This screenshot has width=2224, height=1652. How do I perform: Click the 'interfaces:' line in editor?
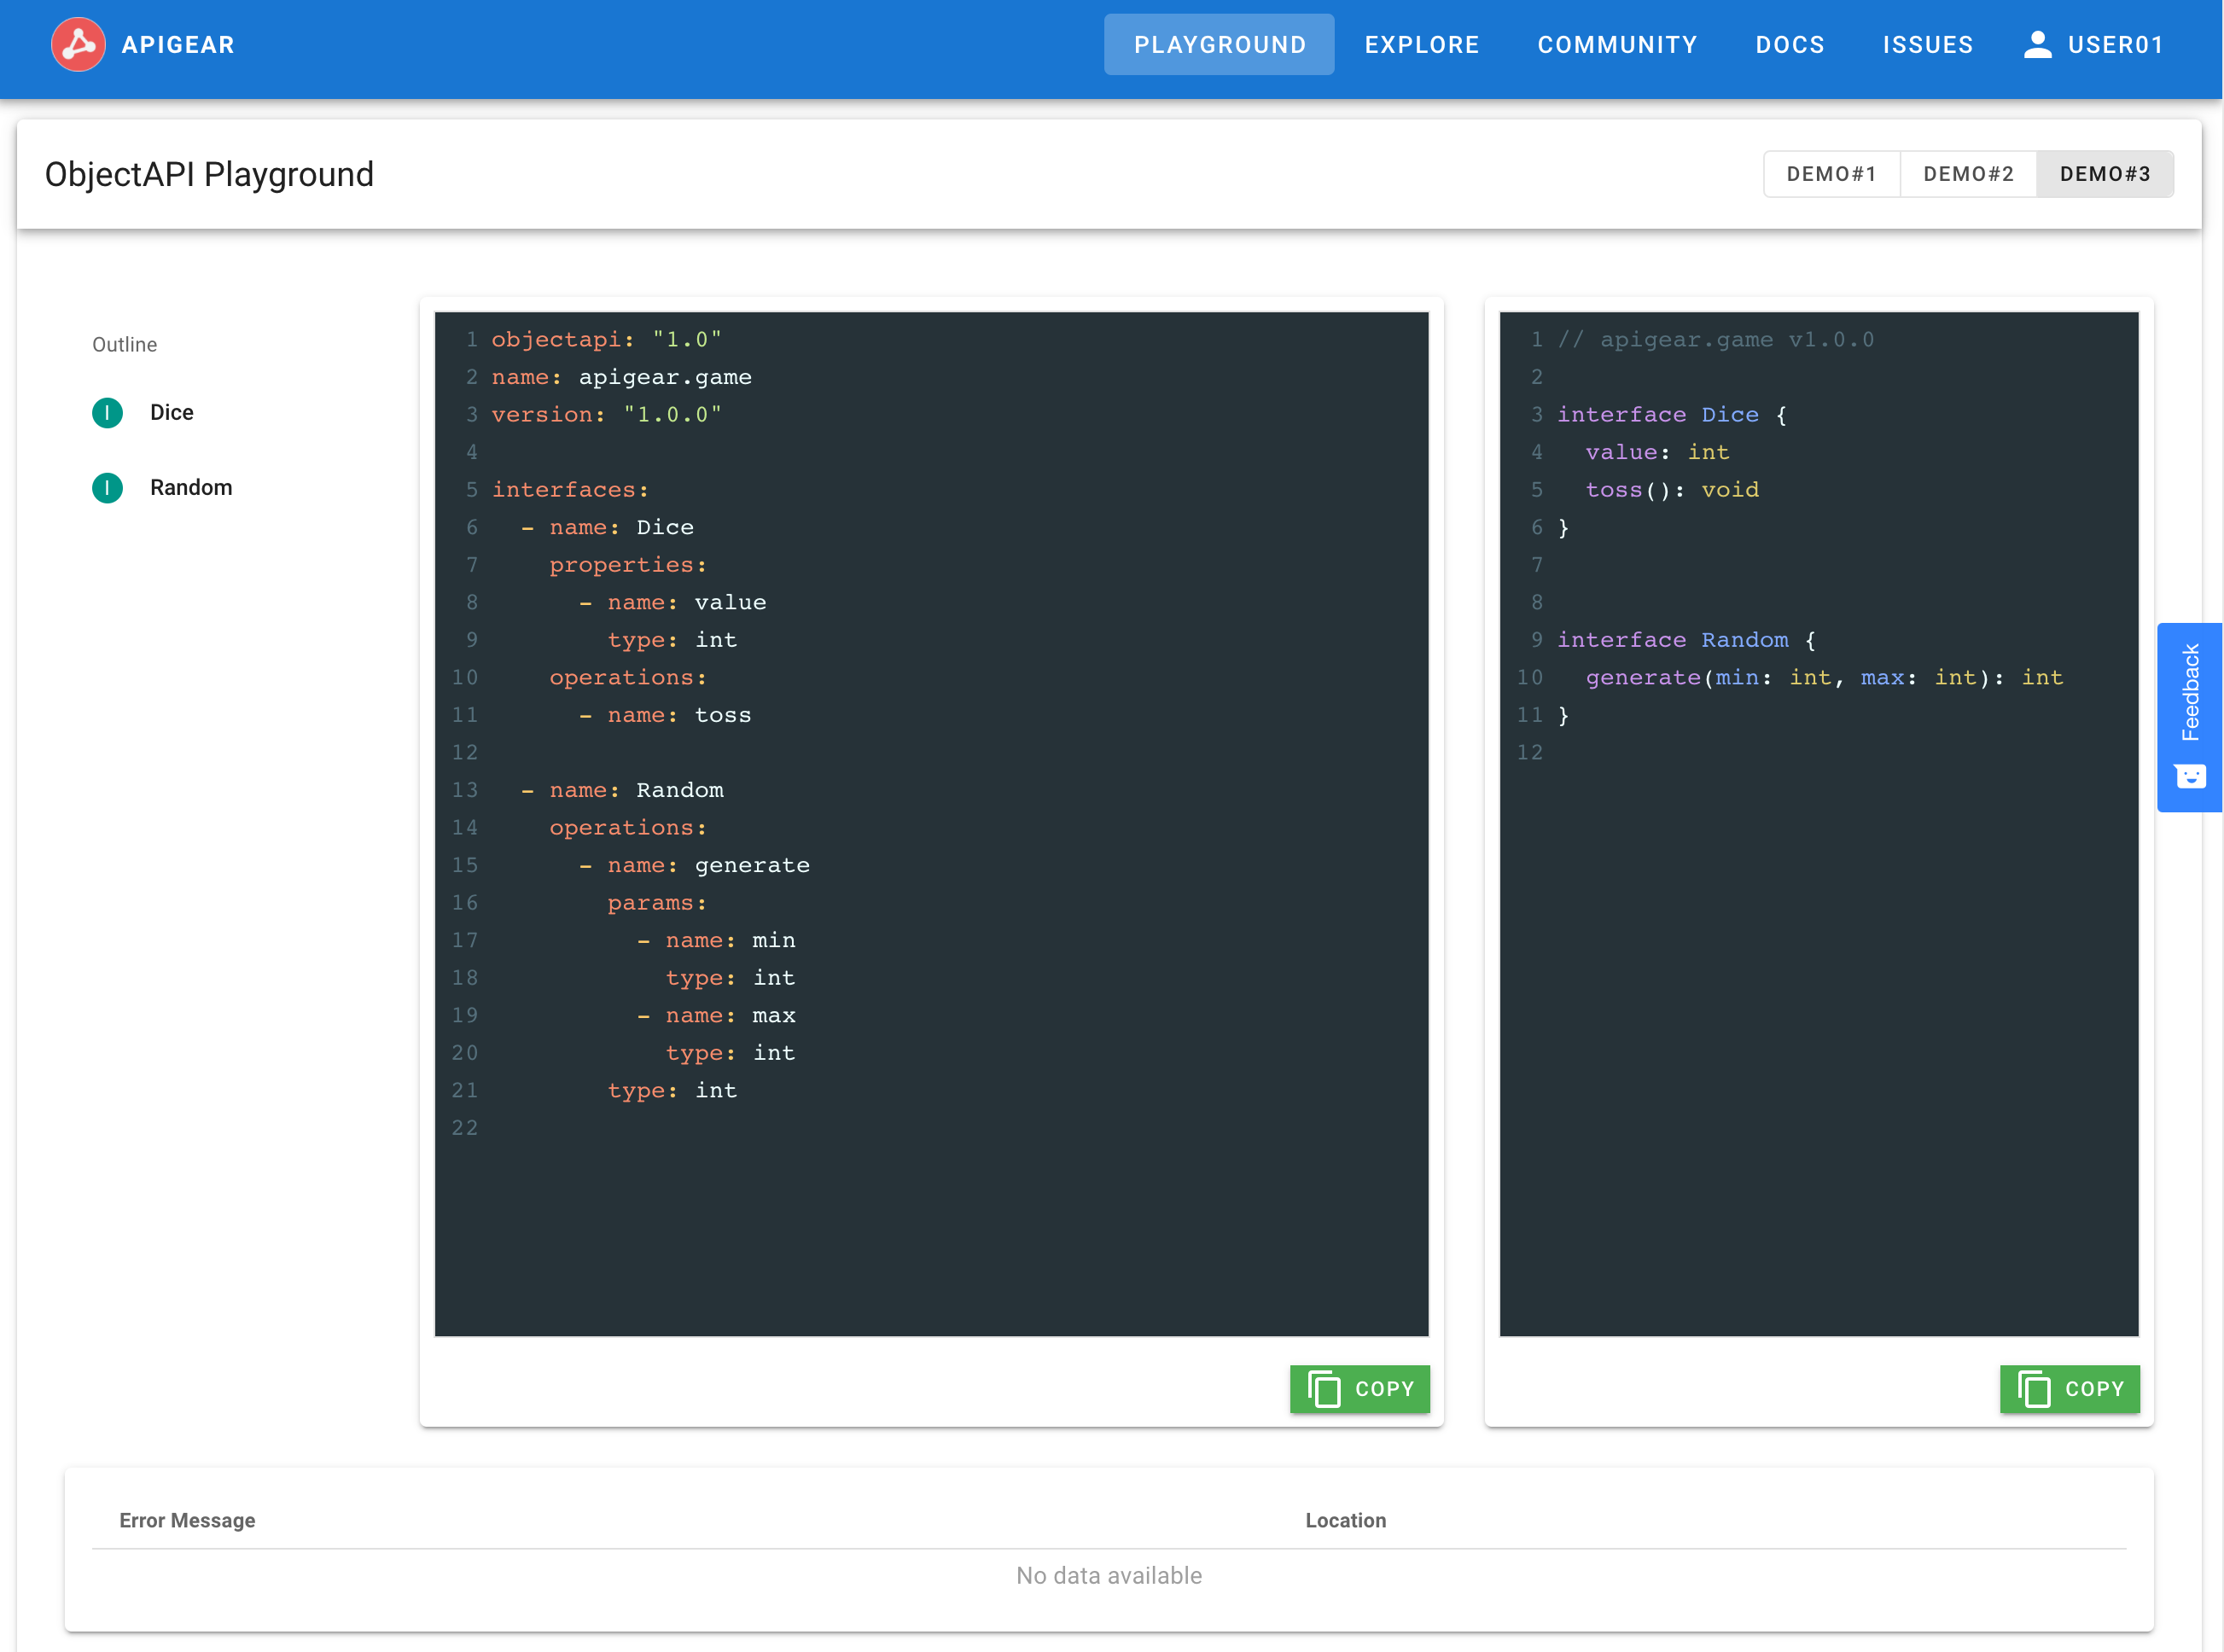point(570,490)
